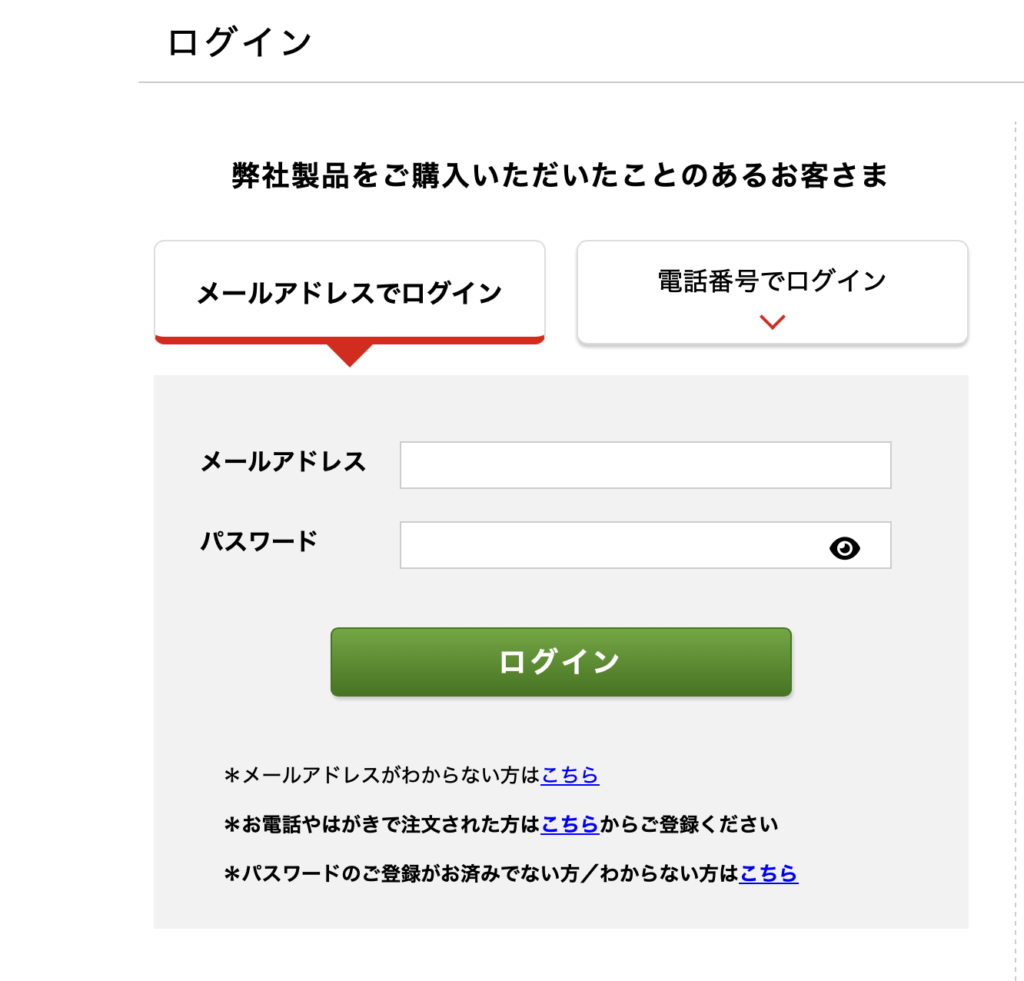Click the ＊メールアドレスがわからない方は note text

click(381, 775)
